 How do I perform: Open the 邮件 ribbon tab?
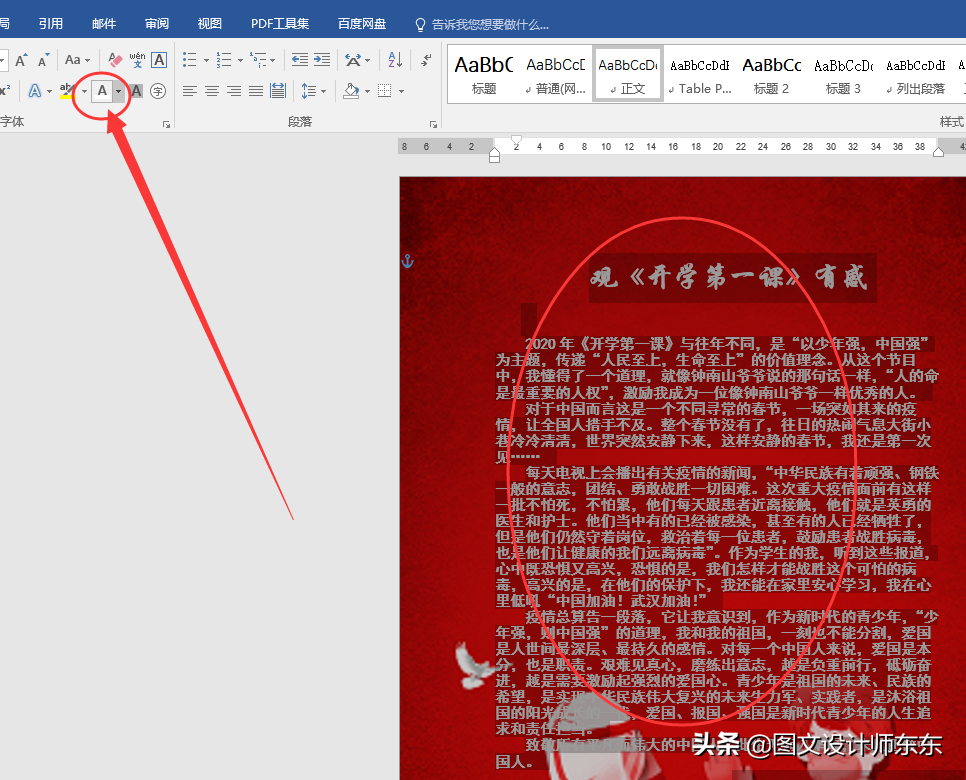(104, 23)
